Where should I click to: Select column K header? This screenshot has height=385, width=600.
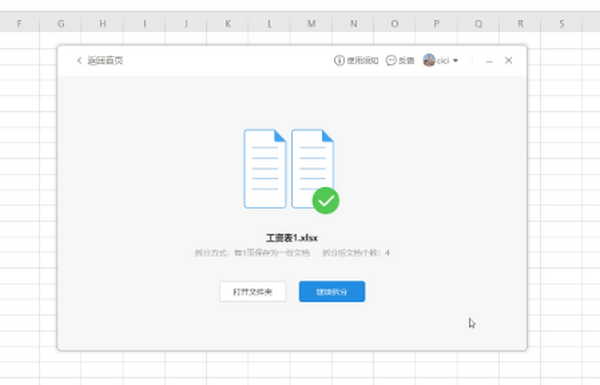coord(228,24)
